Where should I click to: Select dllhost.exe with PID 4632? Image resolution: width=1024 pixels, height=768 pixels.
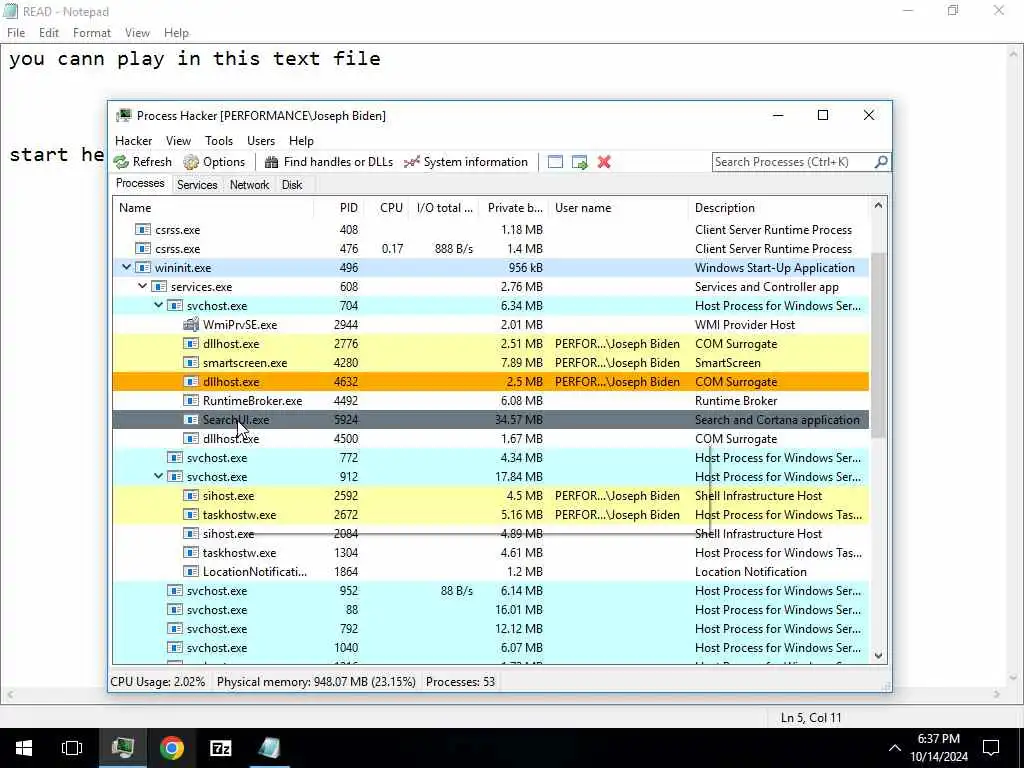click(x=490, y=381)
